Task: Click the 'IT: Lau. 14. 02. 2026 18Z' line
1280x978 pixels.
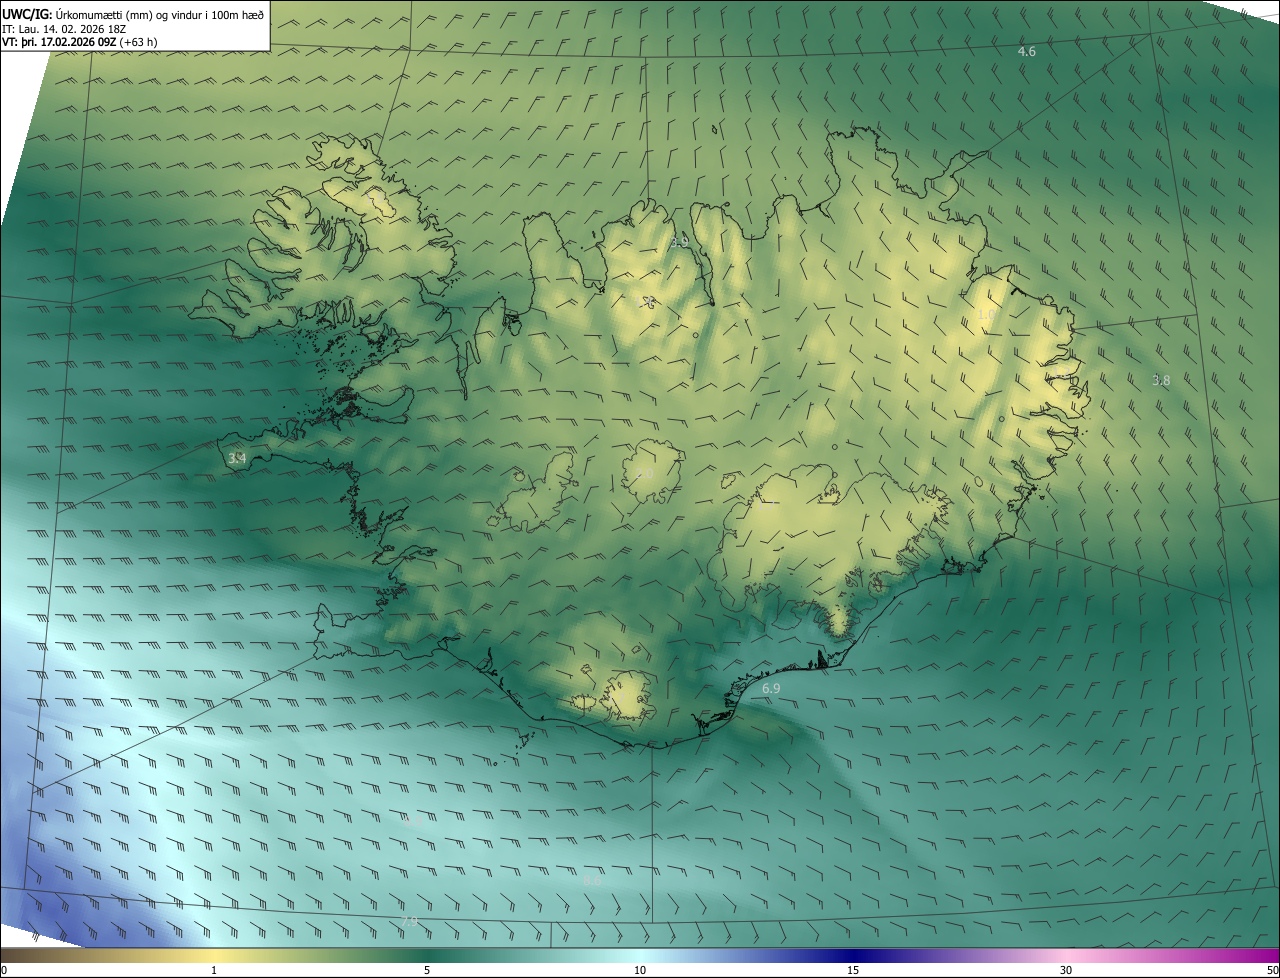Action: tap(64, 29)
